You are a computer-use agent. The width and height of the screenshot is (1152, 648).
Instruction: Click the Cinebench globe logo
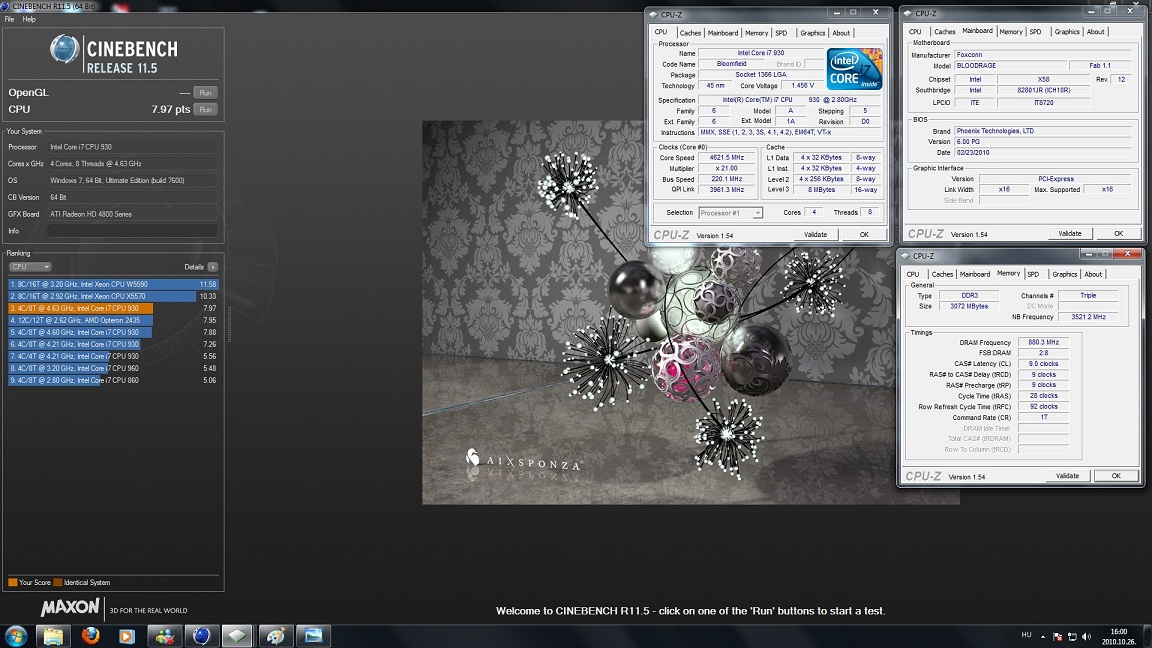pyautogui.click(x=64, y=49)
